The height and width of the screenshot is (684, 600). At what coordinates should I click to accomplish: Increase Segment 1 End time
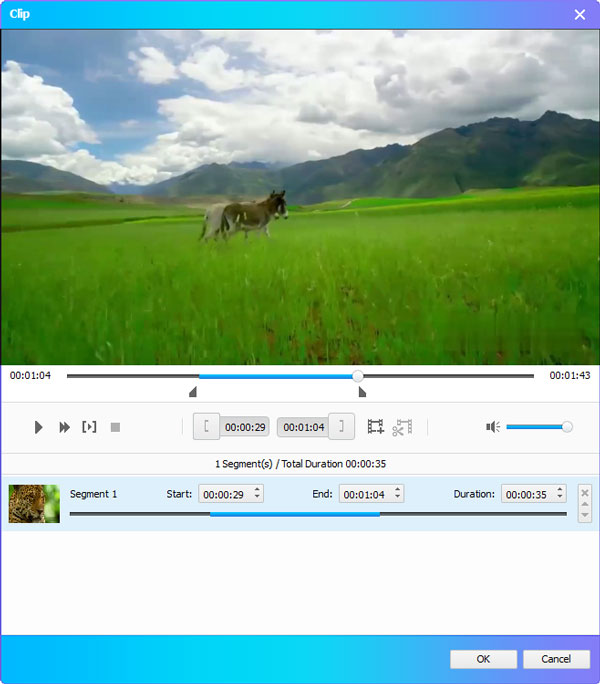(x=398, y=489)
